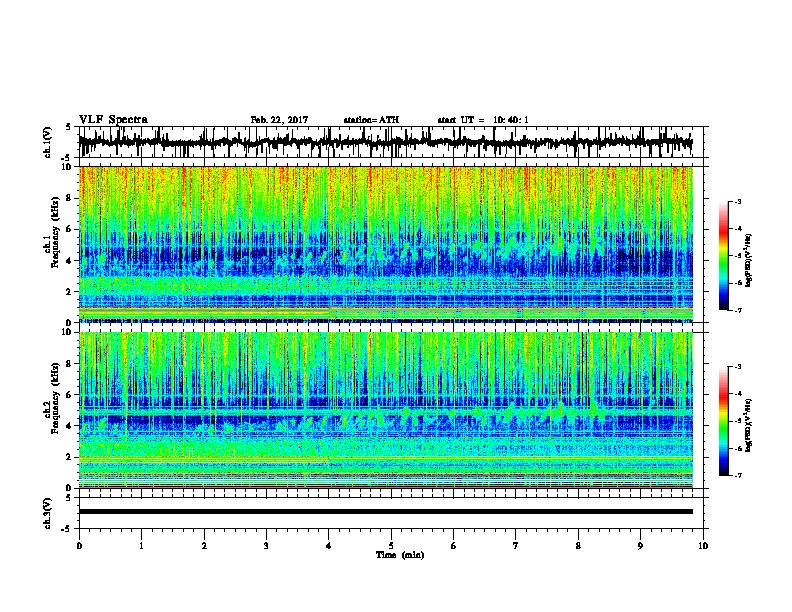The height and width of the screenshot is (612, 792).
Task: Click the ch.1 spectrogram color bar
Action: pyautogui.click(x=724, y=256)
